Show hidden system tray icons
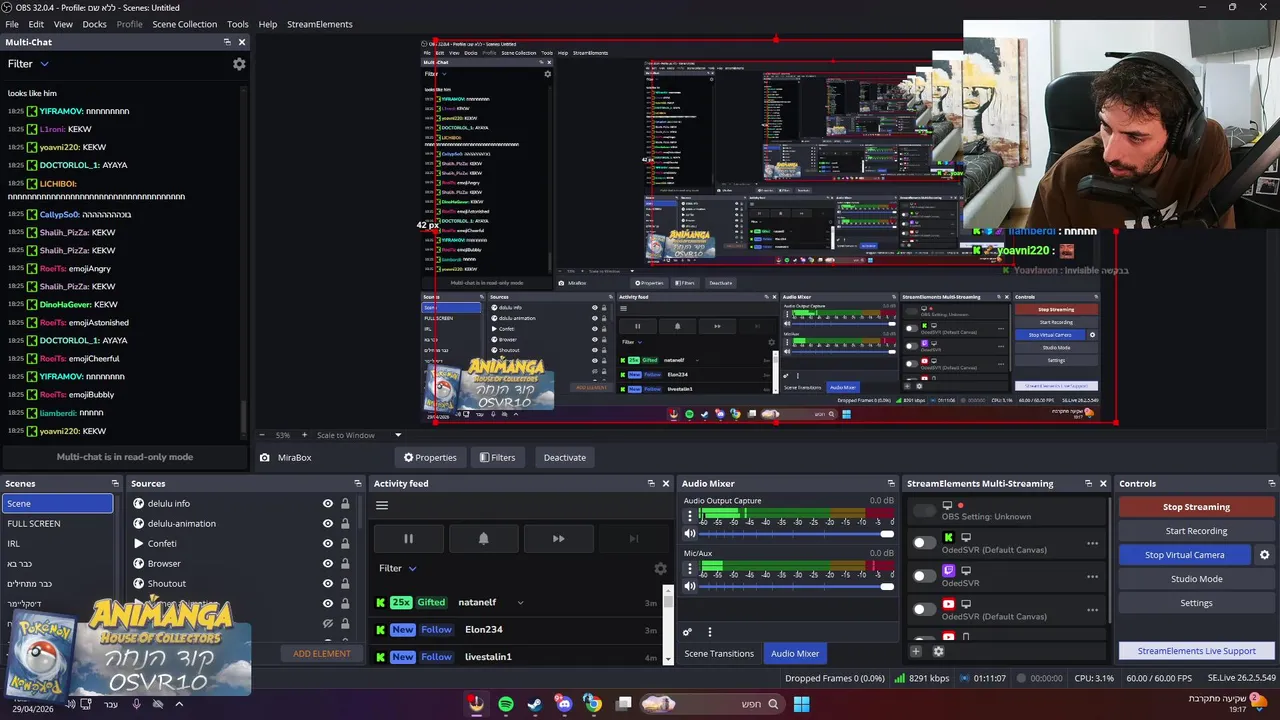1280x720 pixels. point(179,704)
